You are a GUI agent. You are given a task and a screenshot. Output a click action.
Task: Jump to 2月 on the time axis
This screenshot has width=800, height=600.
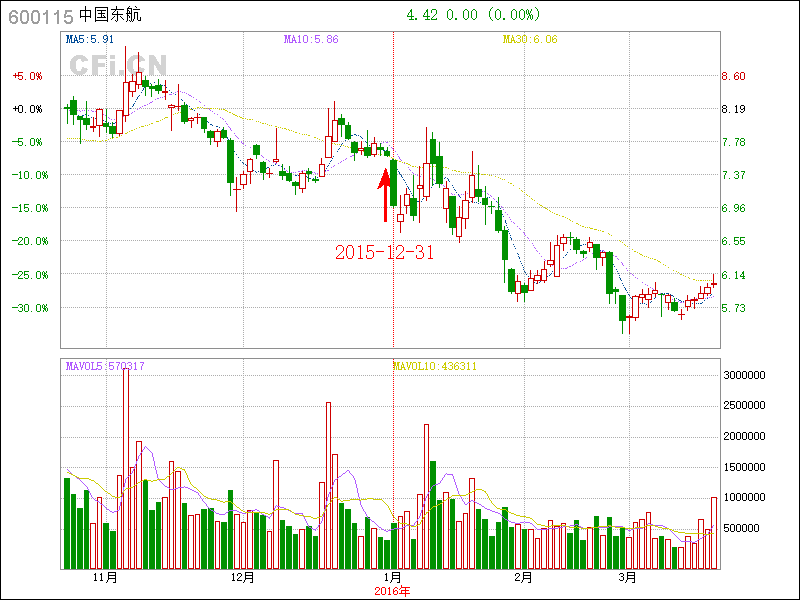click(523, 578)
